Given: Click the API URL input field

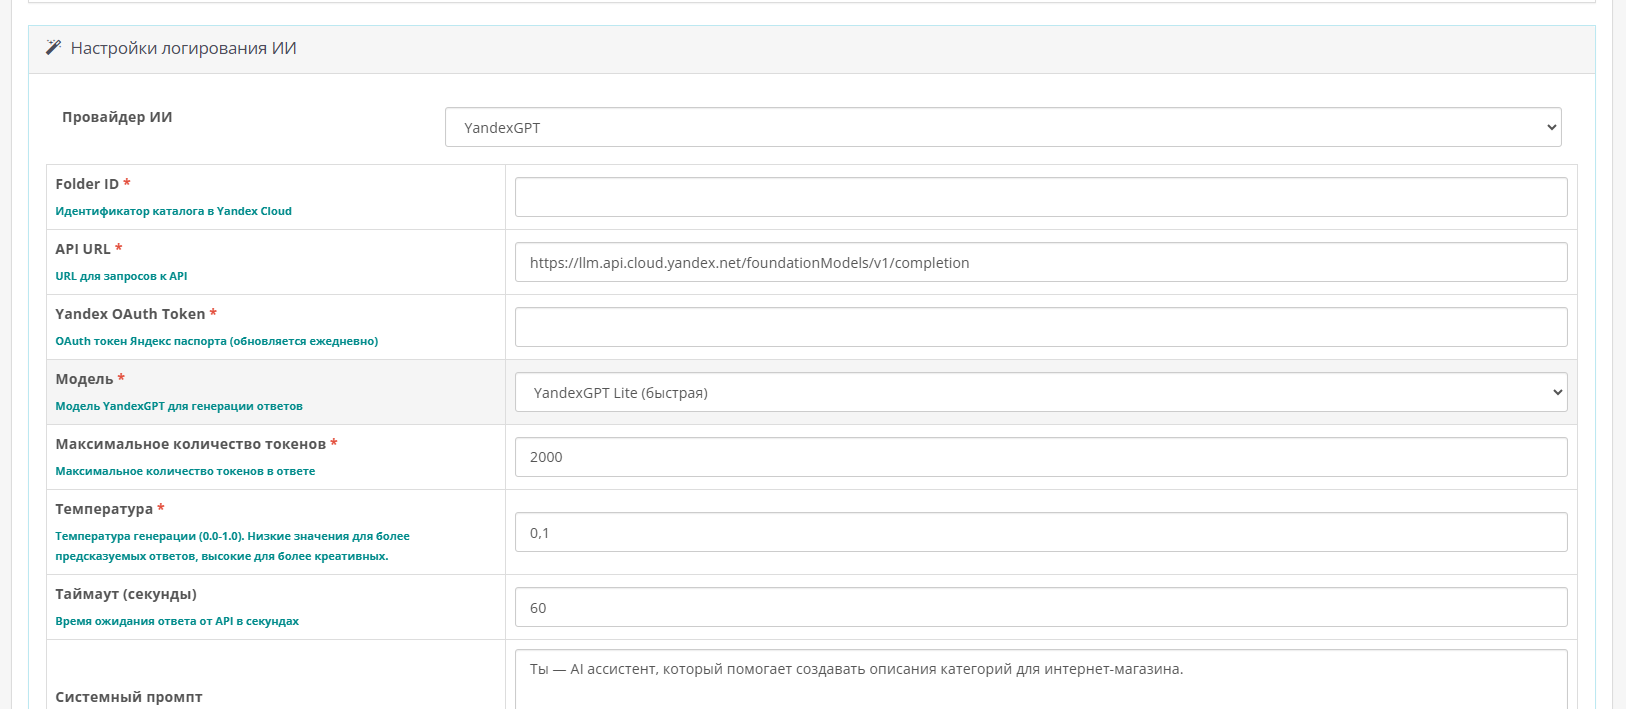Looking at the screenshot, I should tap(1041, 262).
